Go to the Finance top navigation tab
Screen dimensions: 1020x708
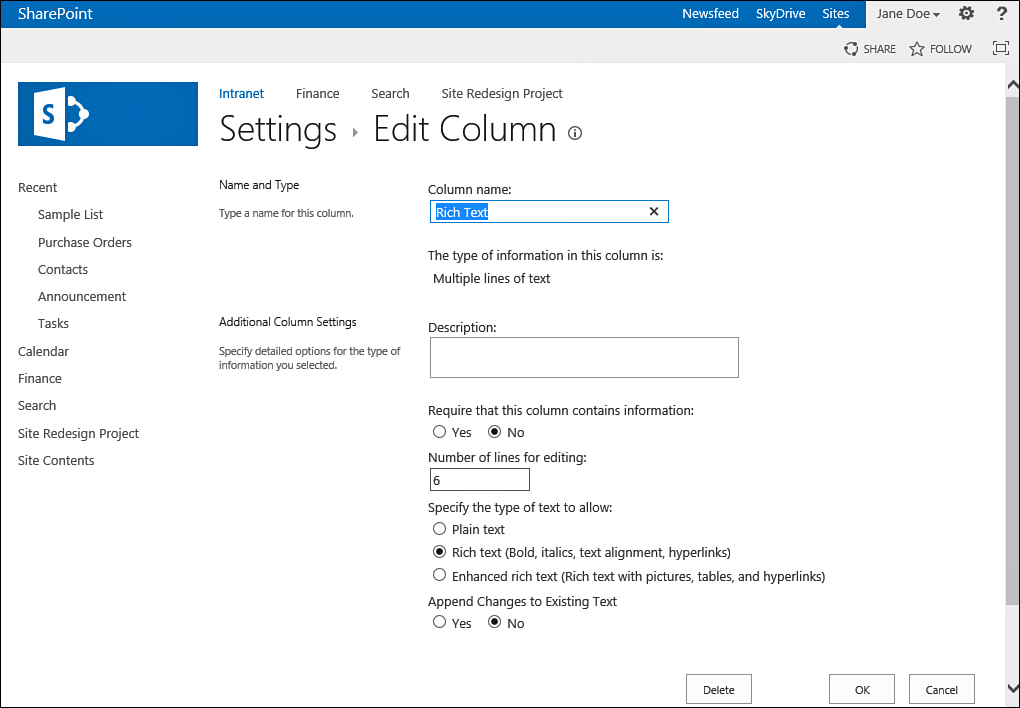[x=317, y=94]
